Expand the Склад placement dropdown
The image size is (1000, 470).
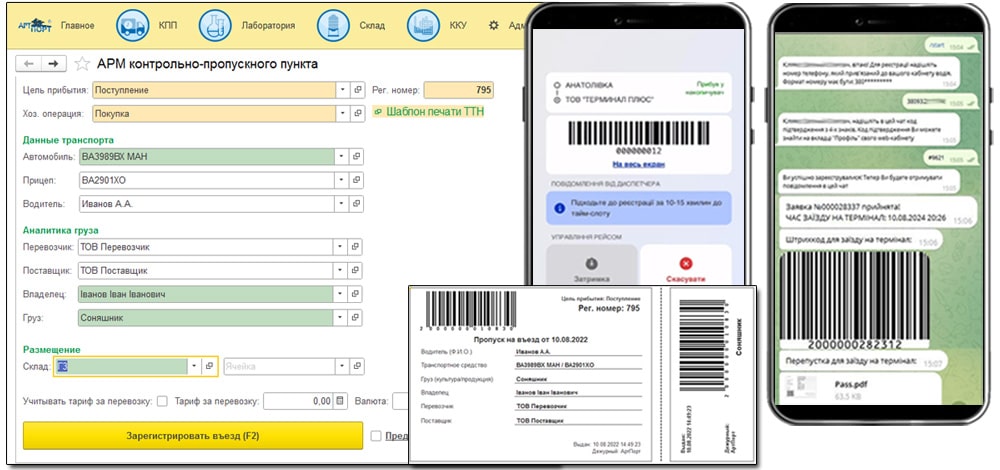tap(194, 366)
